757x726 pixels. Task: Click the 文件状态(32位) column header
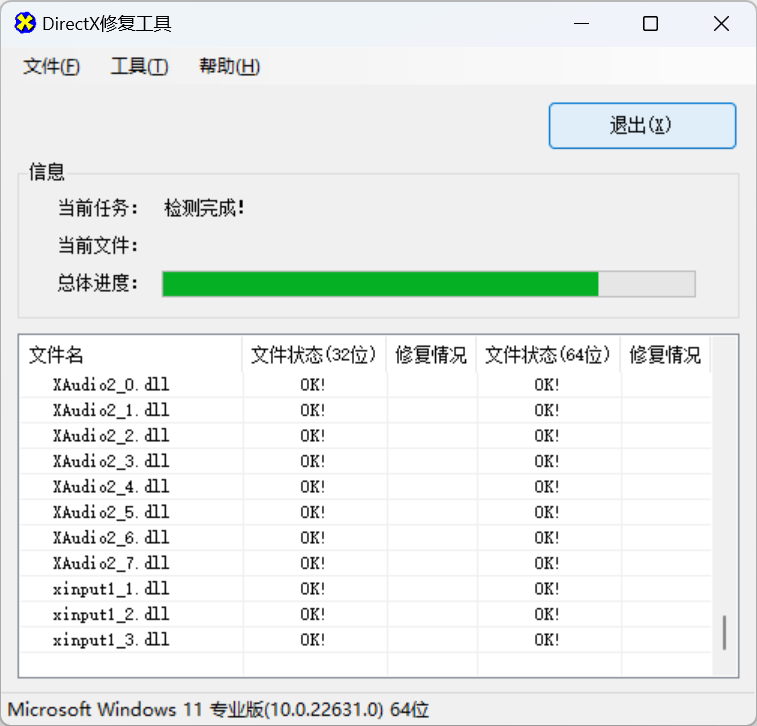314,355
